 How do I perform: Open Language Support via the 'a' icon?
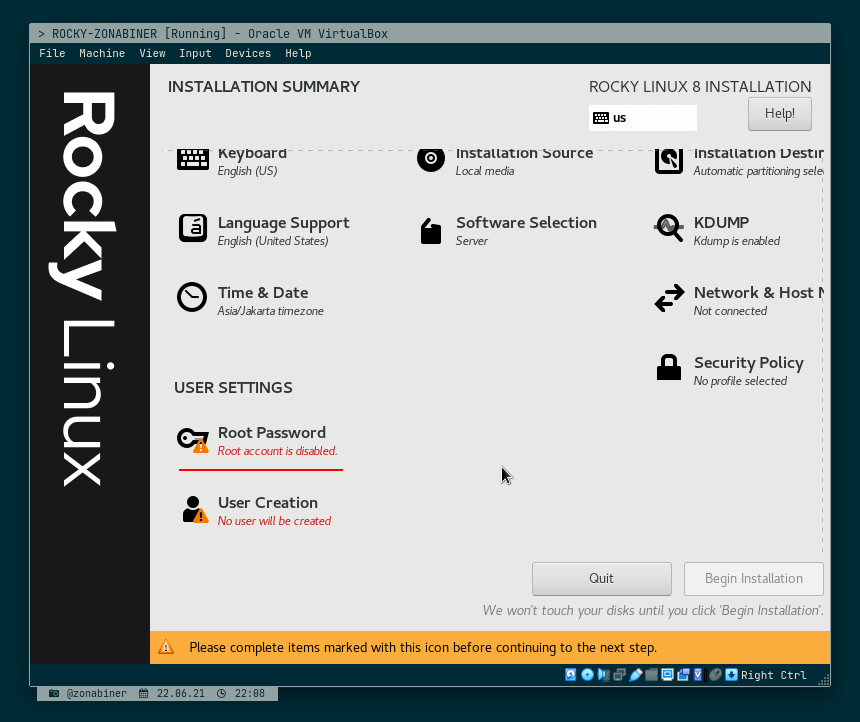pos(192,229)
